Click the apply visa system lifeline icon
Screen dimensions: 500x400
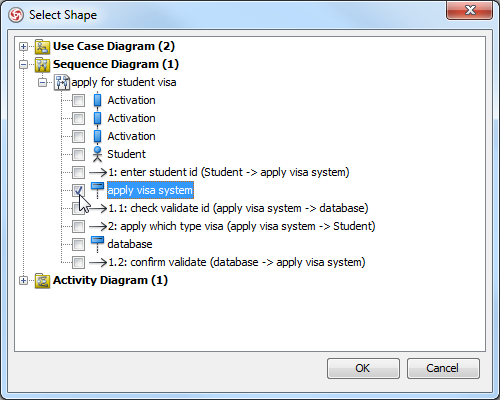pos(97,190)
